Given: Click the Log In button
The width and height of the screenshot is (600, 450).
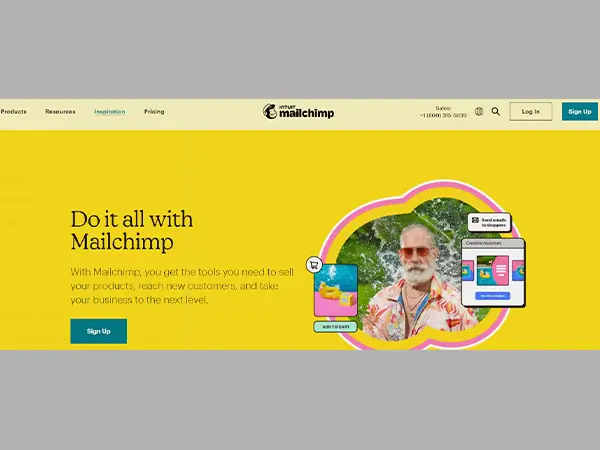Looking at the screenshot, I should coord(531,111).
